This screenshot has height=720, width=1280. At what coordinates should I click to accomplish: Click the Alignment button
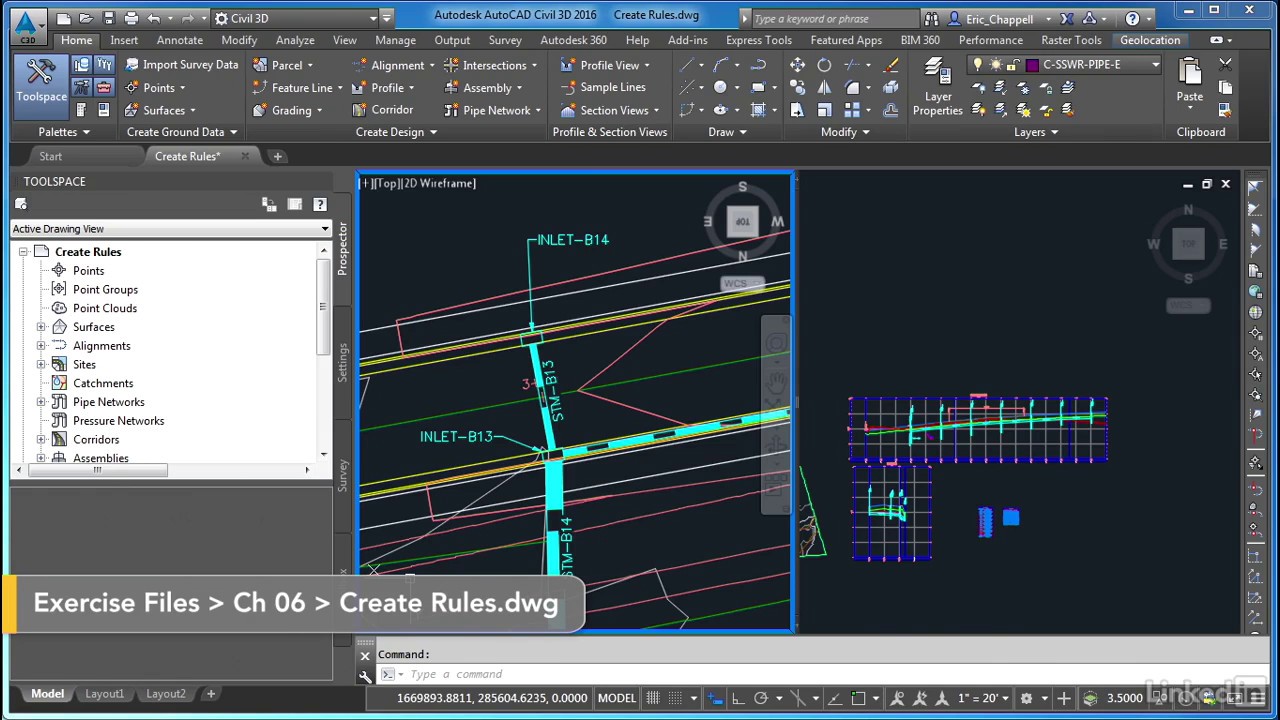pos(394,65)
